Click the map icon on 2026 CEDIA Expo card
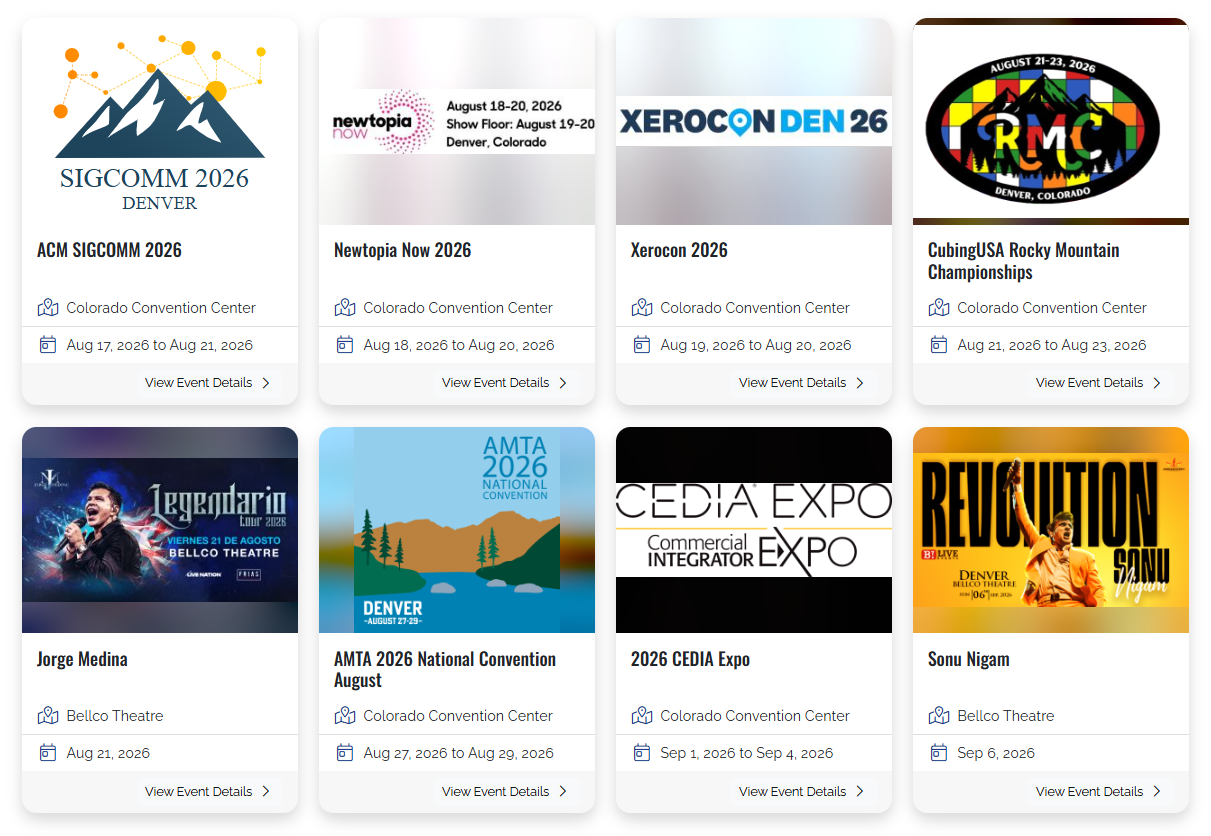Image resolution: width=1211 pixels, height=836 pixels. tap(642, 715)
